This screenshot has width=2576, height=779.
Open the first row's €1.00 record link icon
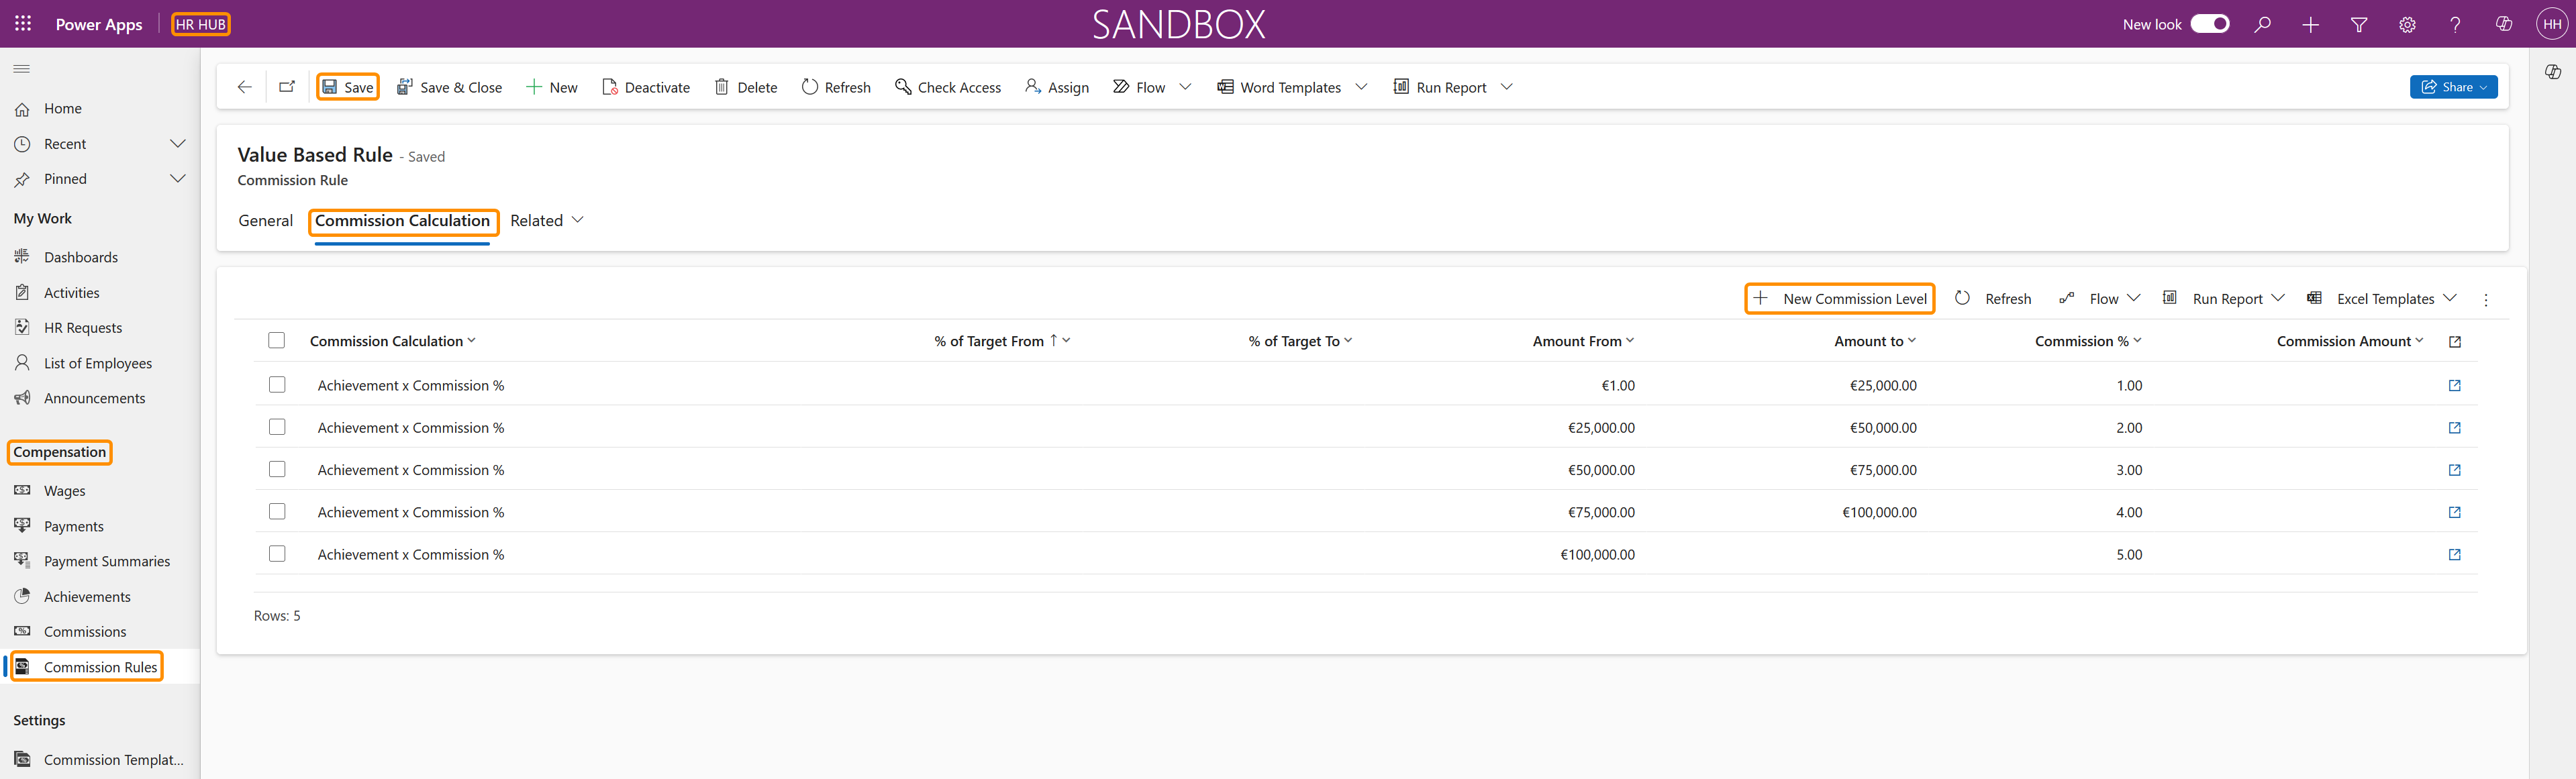click(2454, 385)
